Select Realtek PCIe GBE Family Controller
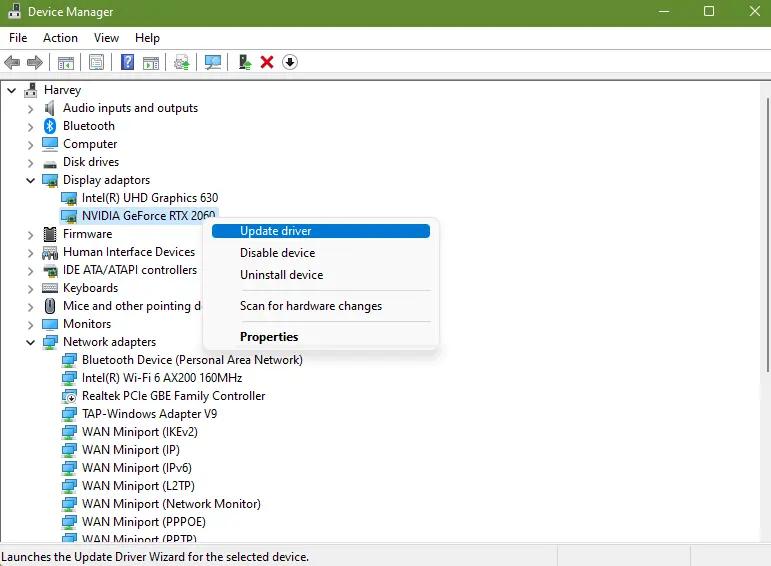 click(173, 396)
